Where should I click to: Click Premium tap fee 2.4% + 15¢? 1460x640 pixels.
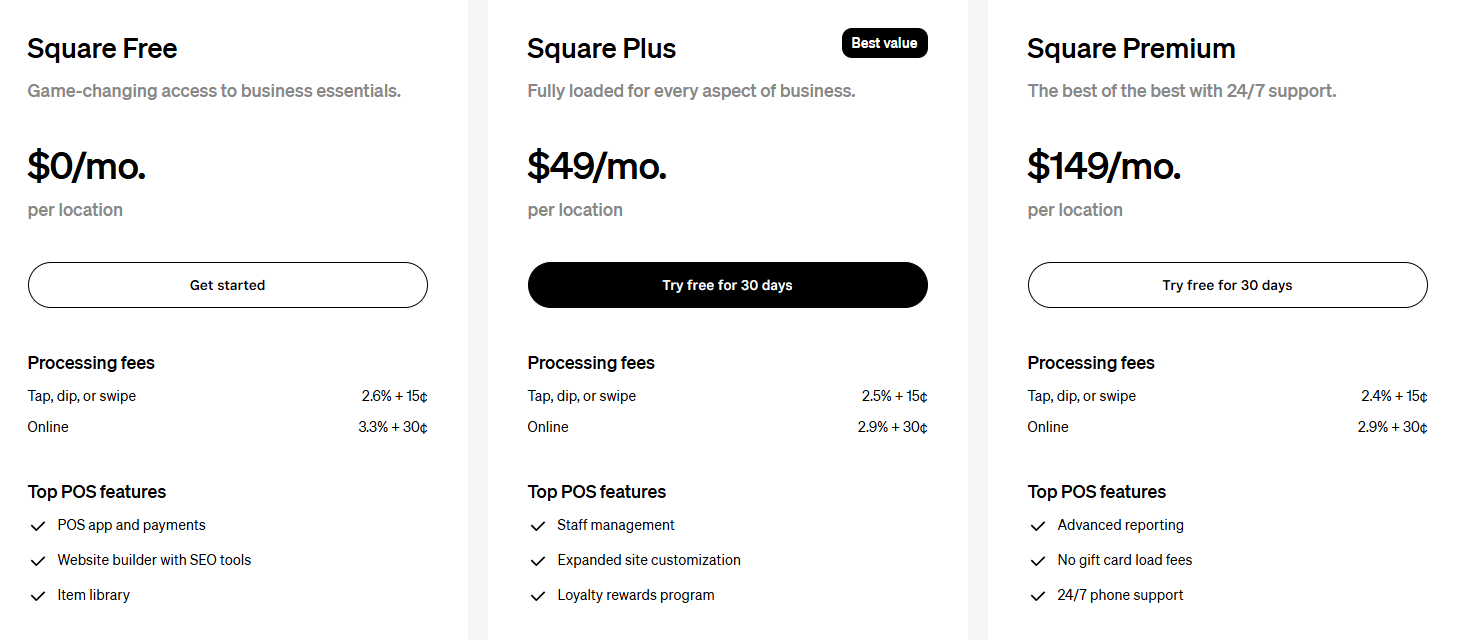pyautogui.click(x=1394, y=396)
